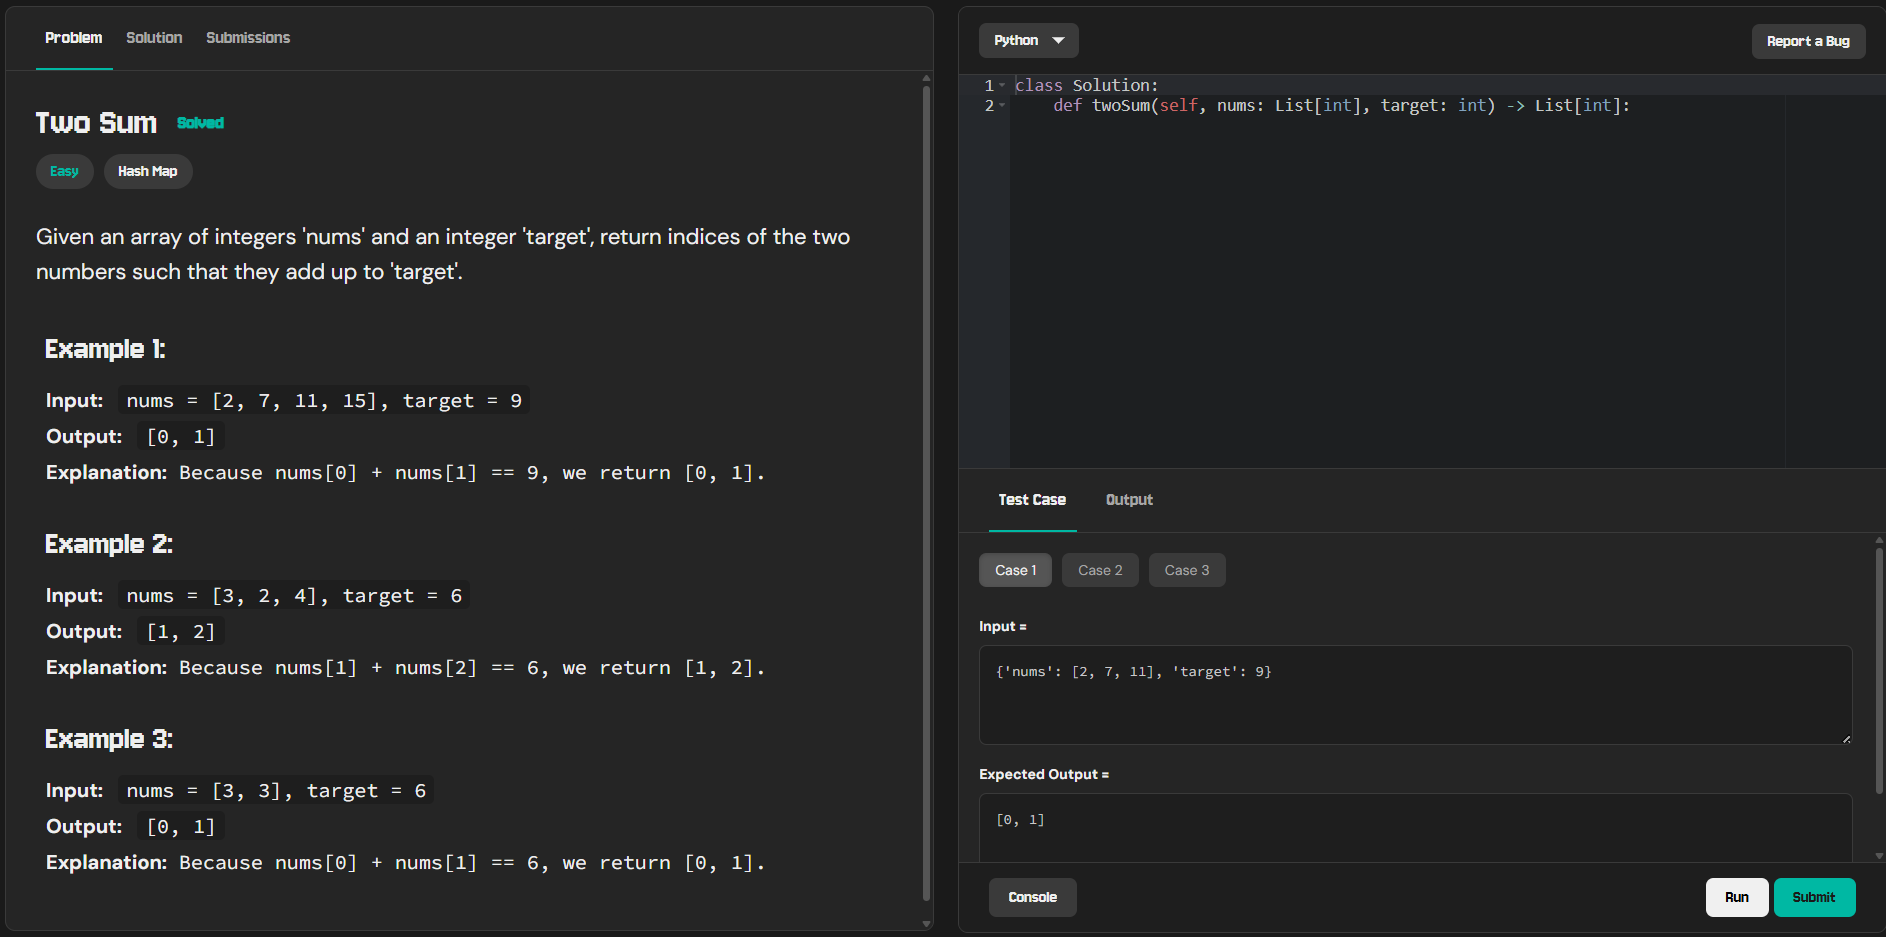The height and width of the screenshot is (937, 1886).
Task: Click the Easy difficulty badge
Action: [64, 171]
